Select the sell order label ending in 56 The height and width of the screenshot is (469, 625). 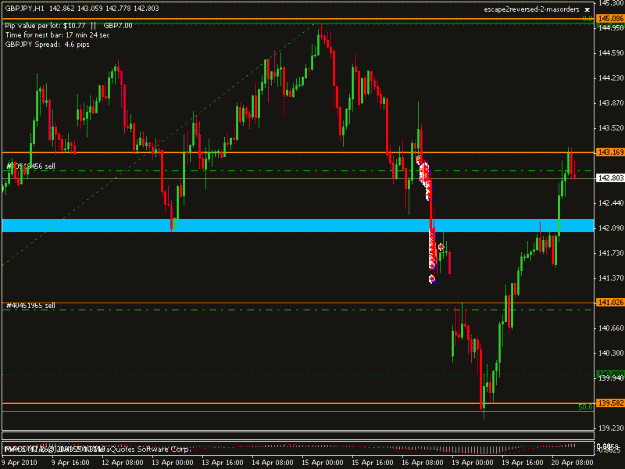click(31, 166)
